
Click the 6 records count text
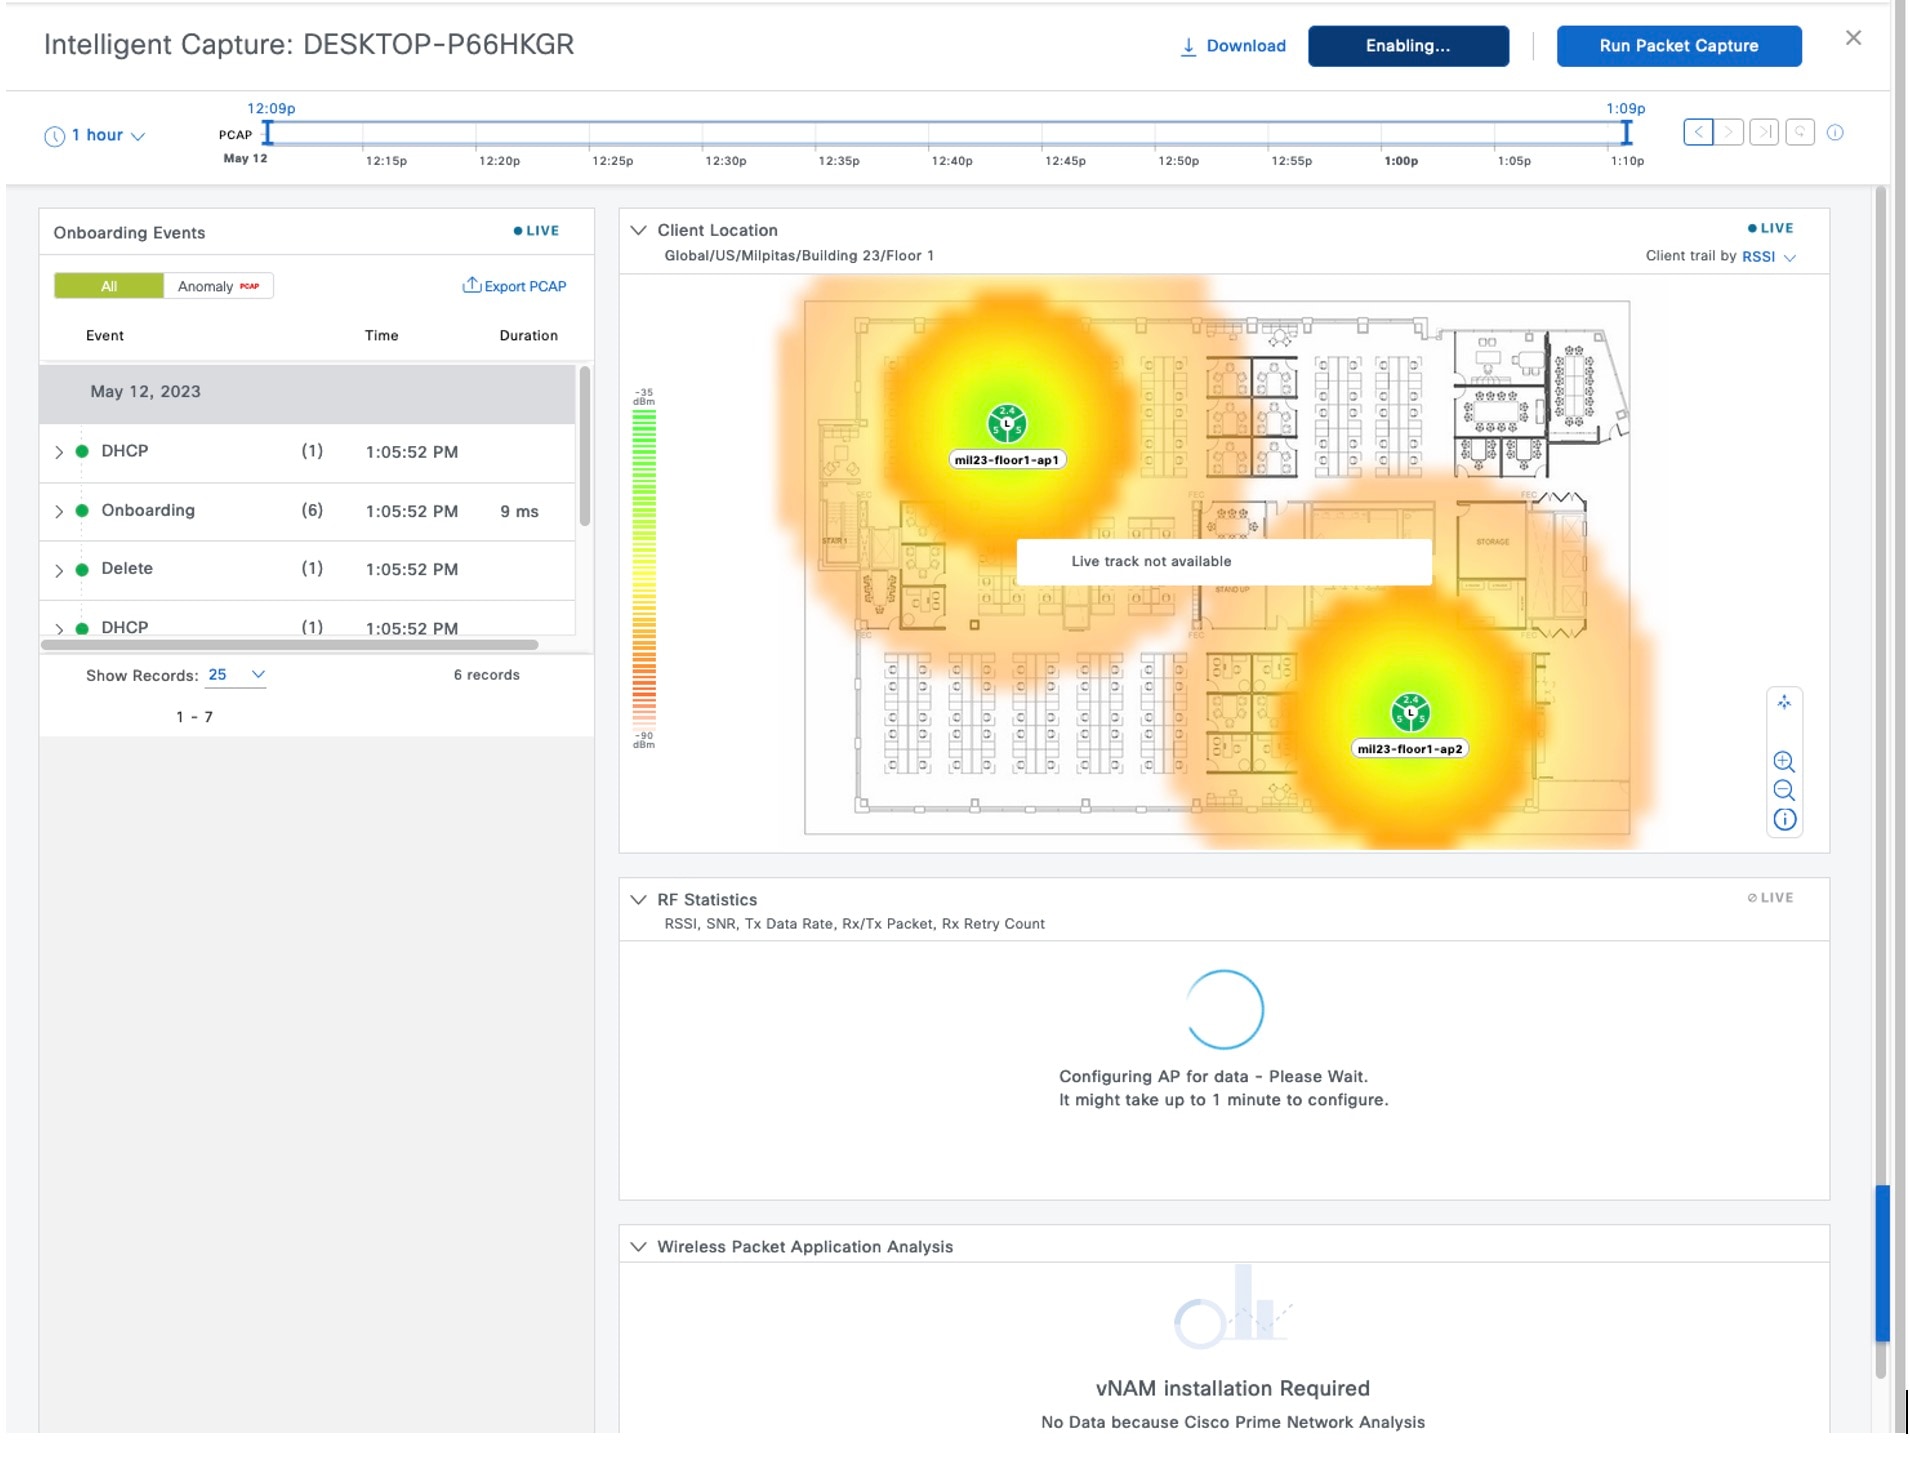click(x=487, y=675)
